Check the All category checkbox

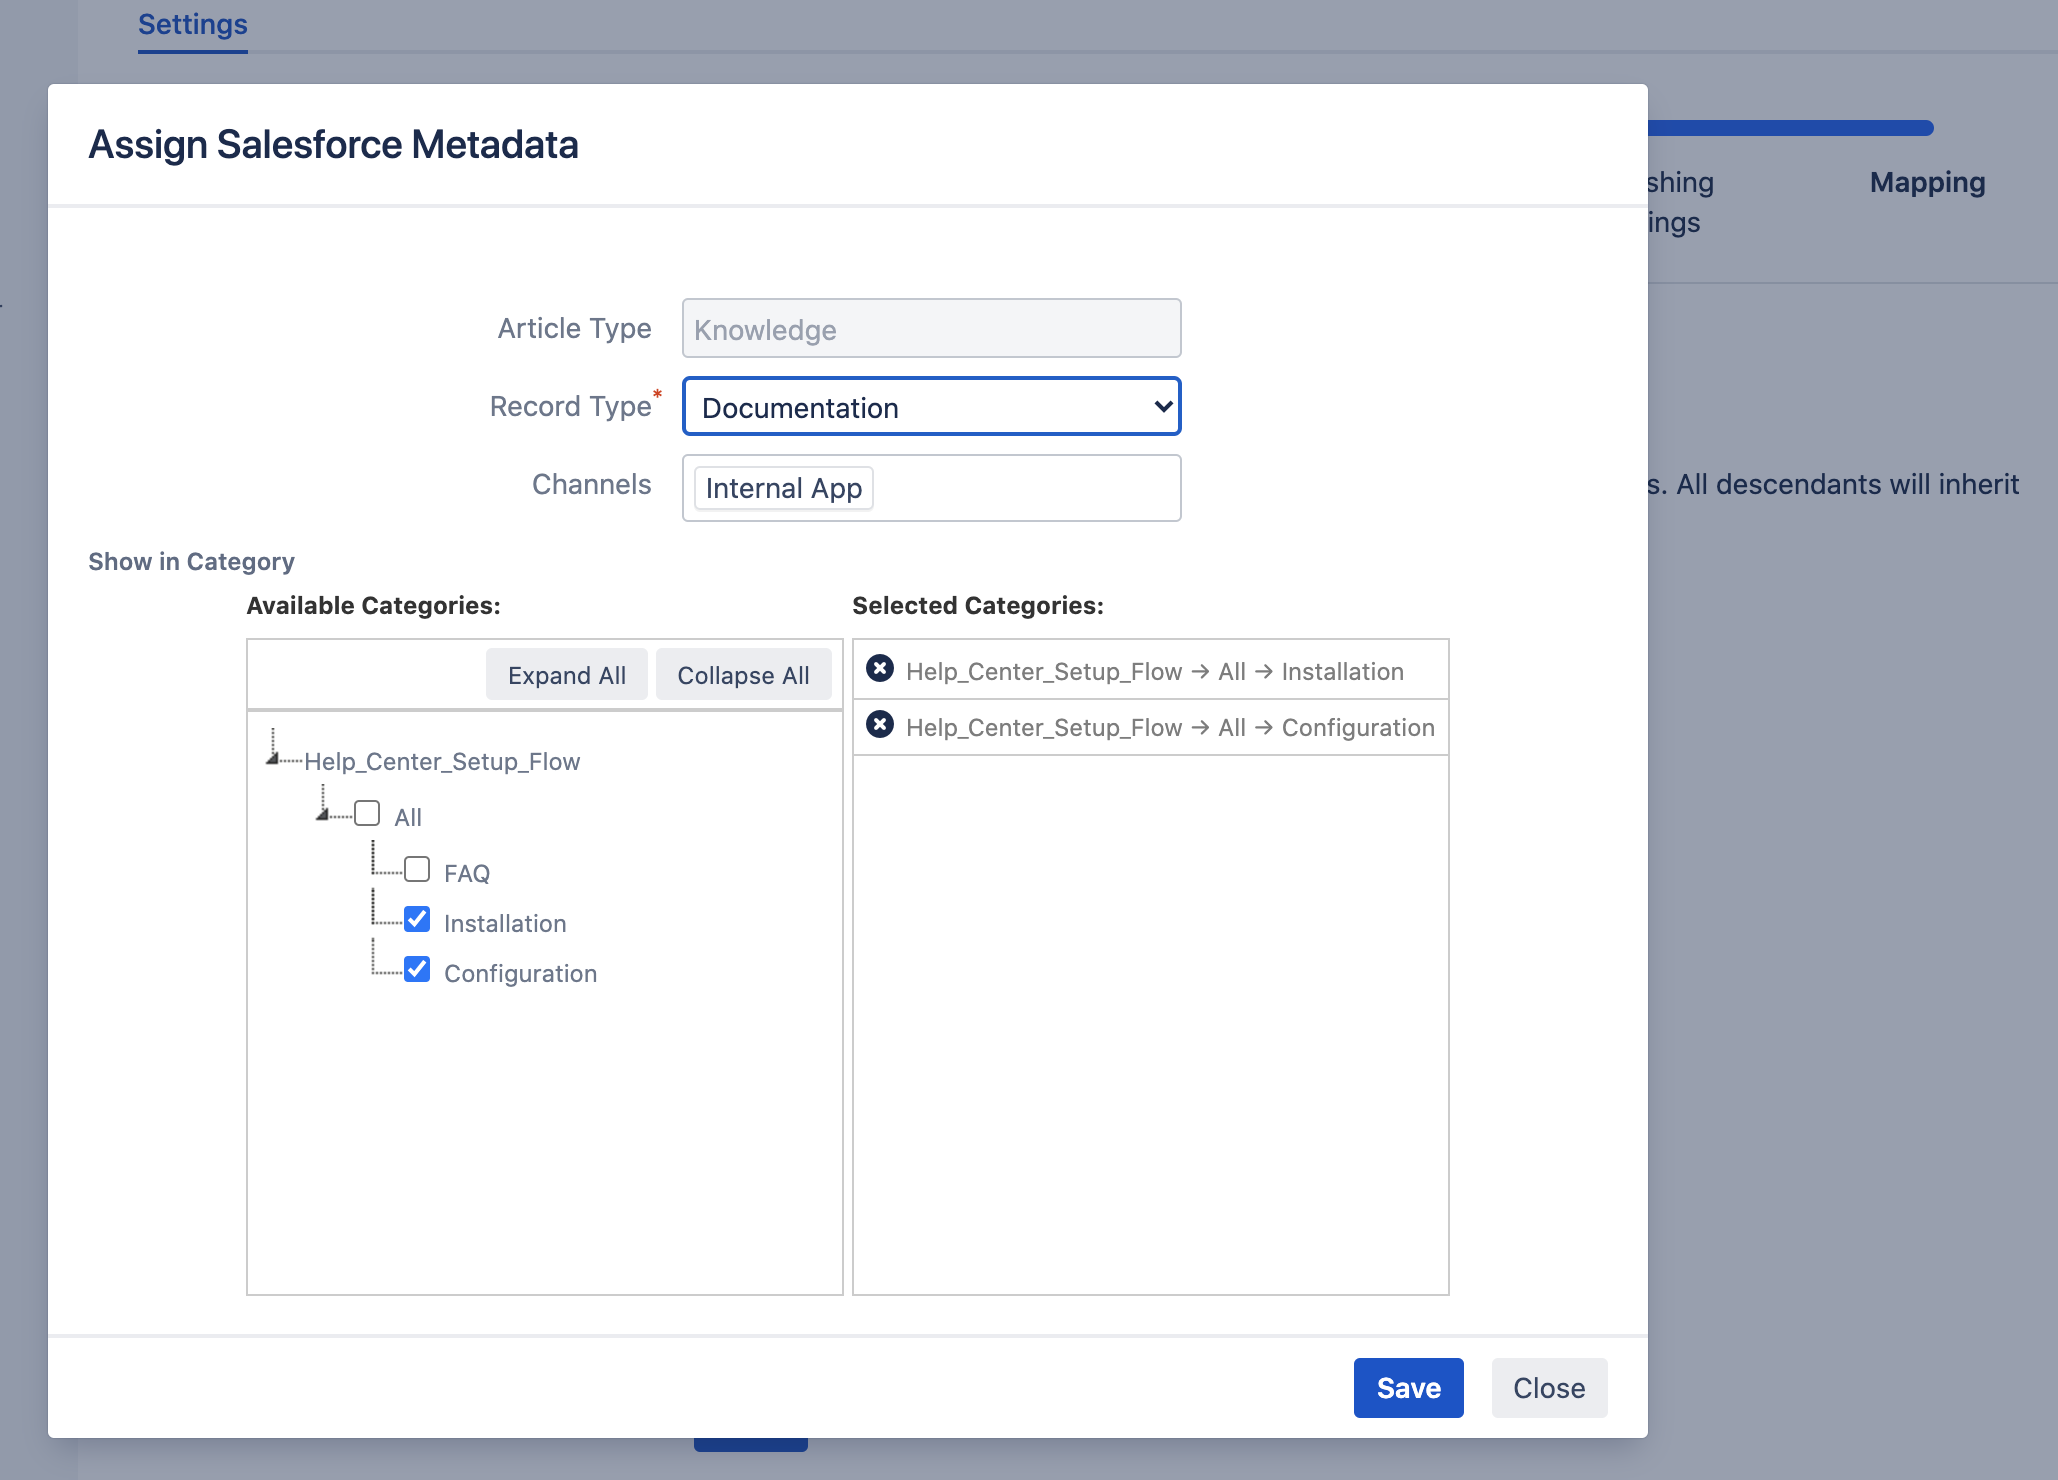coord(367,814)
